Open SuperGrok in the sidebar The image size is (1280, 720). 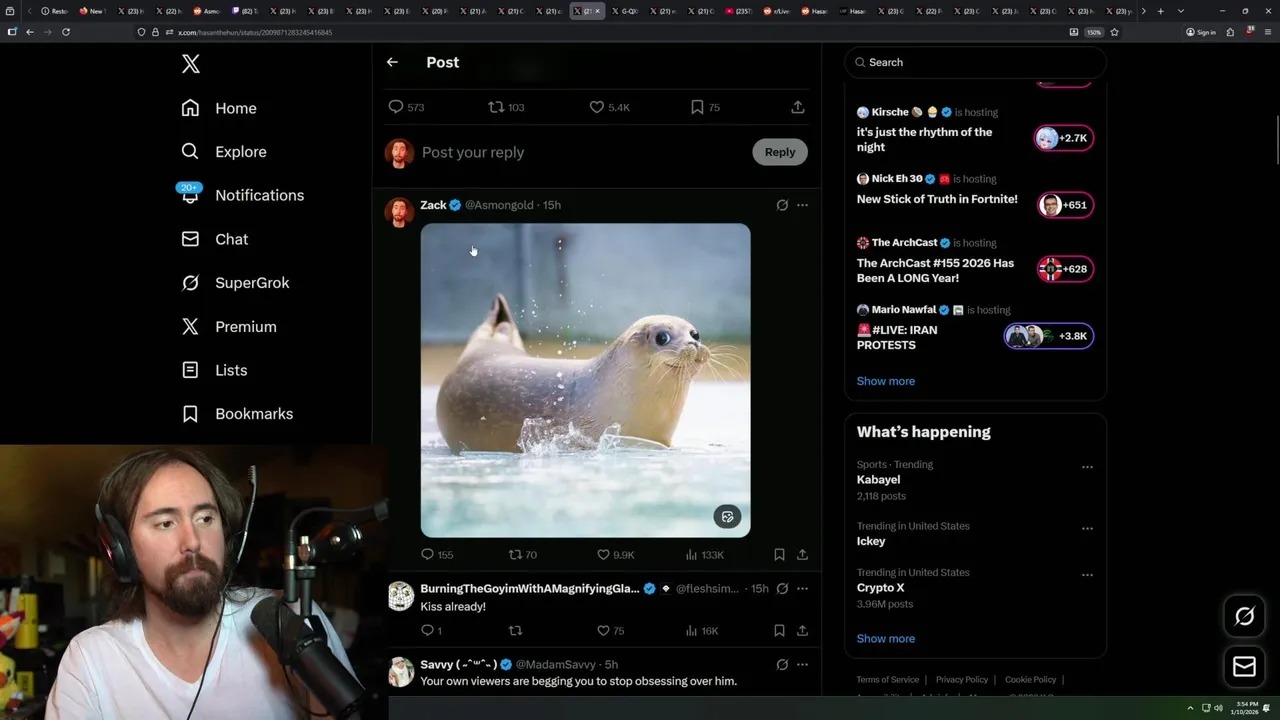click(x=235, y=283)
